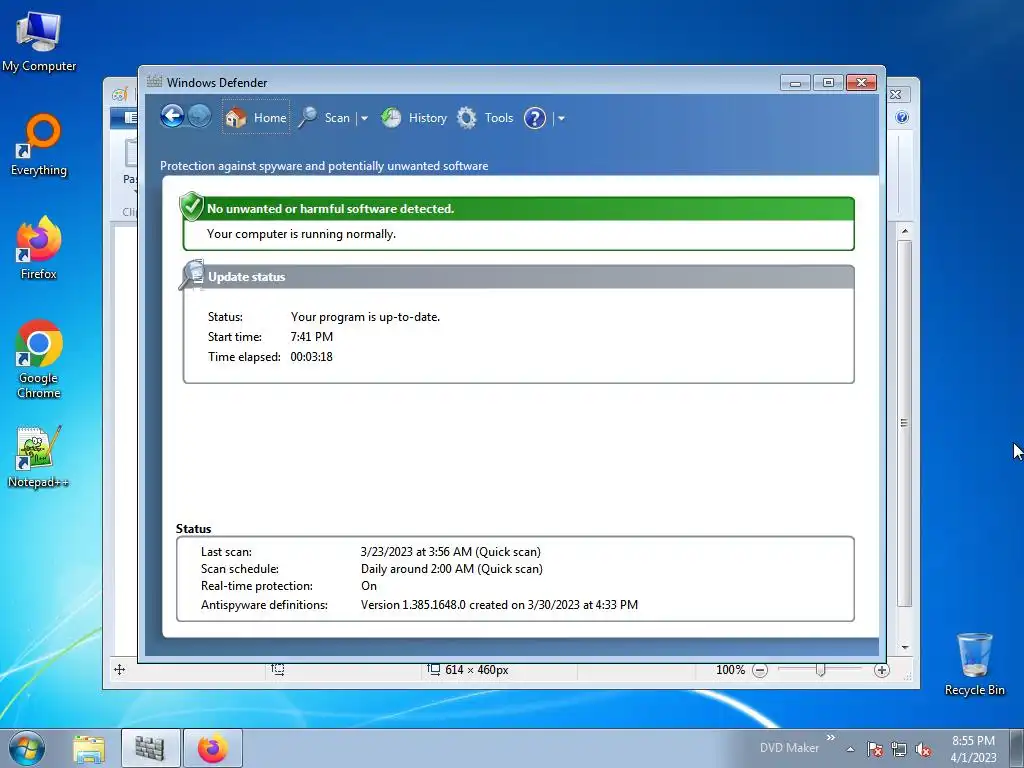Open Windows Explorer from the taskbar
Image resolution: width=1024 pixels, height=768 pixels.
(88, 748)
